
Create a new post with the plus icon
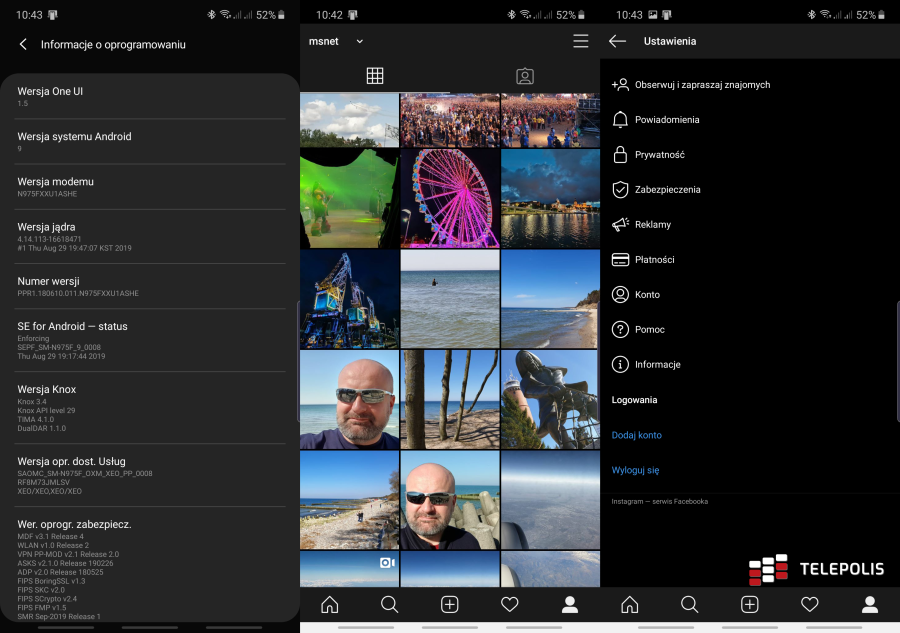click(x=449, y=604)
